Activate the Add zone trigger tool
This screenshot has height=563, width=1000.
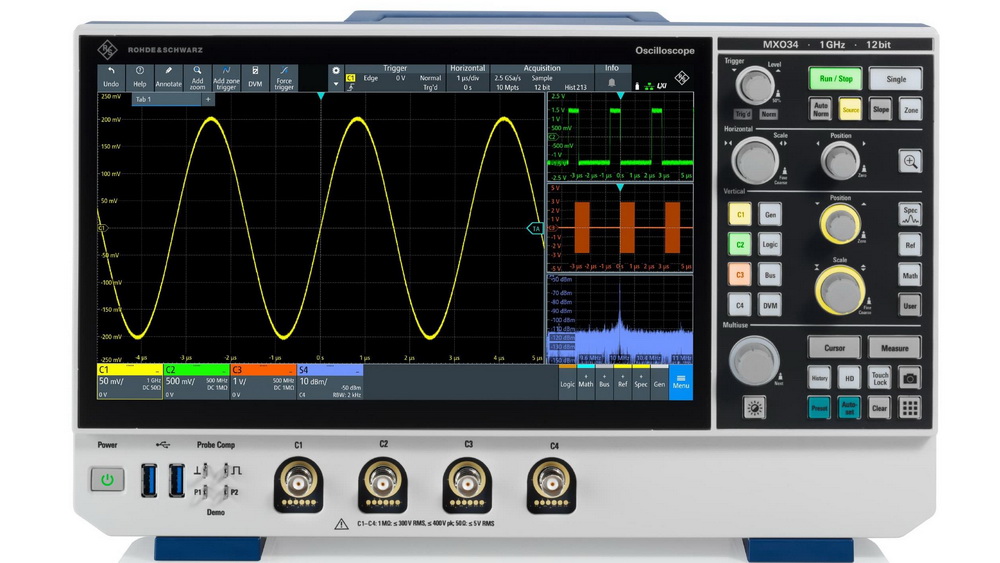click(226, 76)
